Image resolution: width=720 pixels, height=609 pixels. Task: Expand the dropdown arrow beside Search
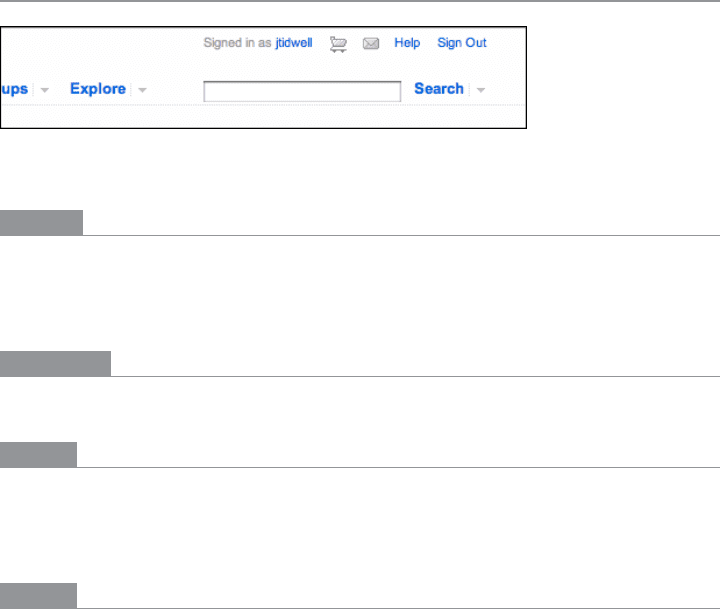coord(481,90)
